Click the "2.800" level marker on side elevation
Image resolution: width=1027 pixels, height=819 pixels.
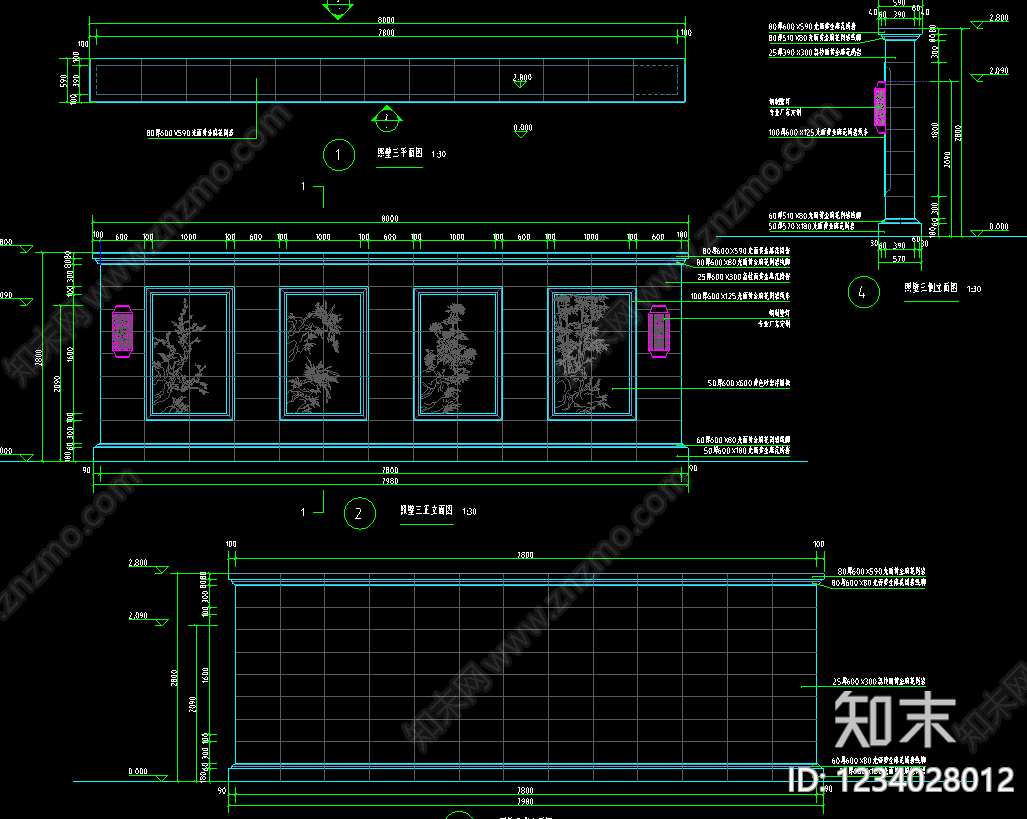989,22
